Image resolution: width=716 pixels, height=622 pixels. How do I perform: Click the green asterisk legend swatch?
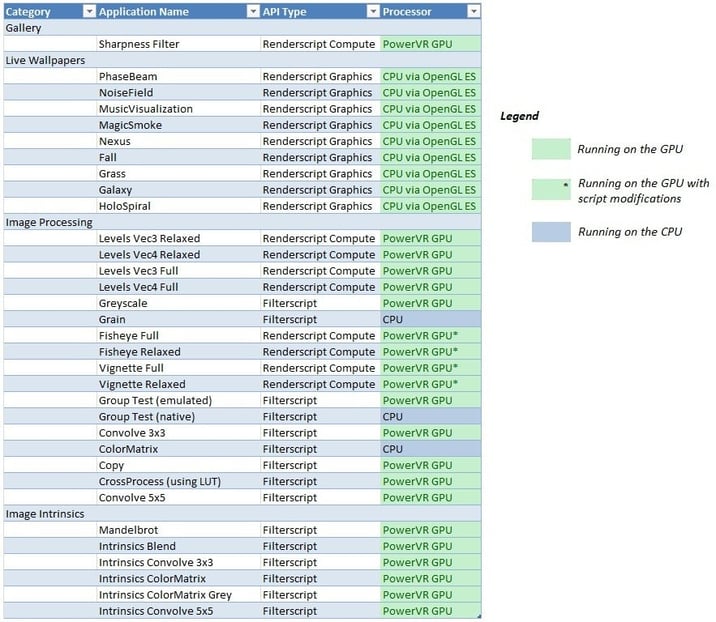(x=551, y=189)
